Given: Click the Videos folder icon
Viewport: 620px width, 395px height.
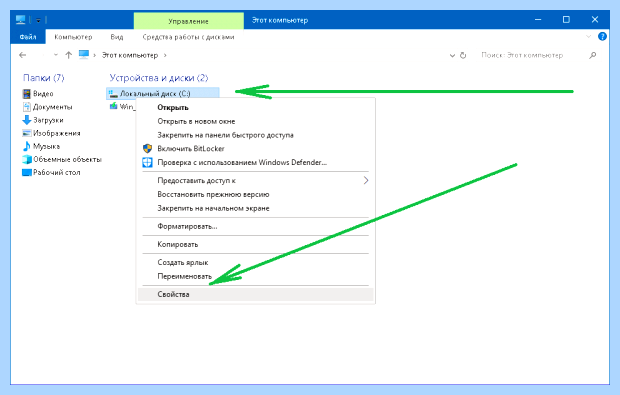Looking at the screenshot, I should pyautogui.click(x=26, y=94).
